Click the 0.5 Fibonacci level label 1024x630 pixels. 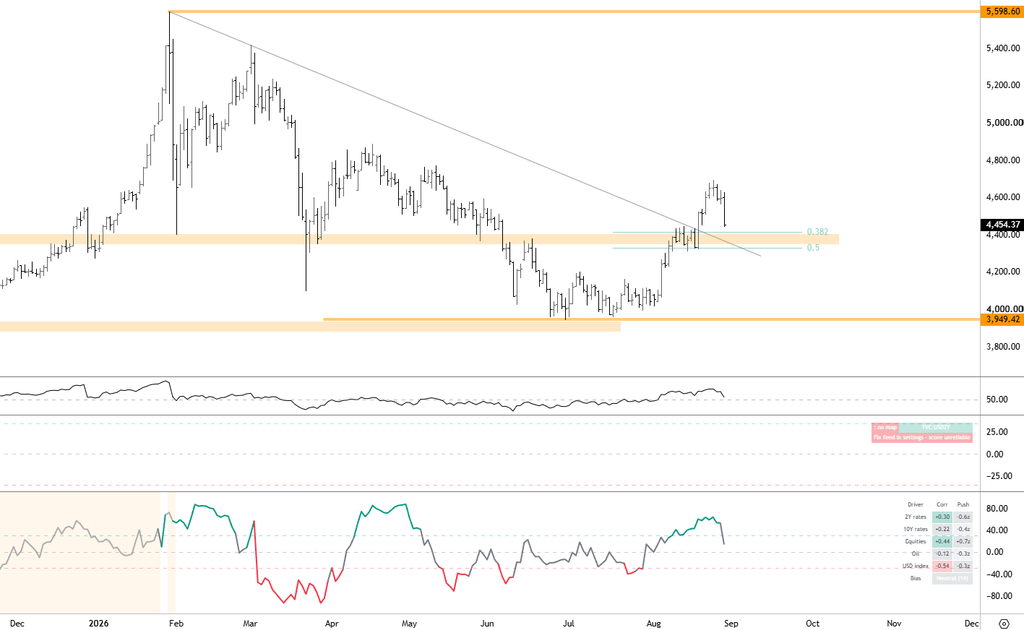point(813,247)
